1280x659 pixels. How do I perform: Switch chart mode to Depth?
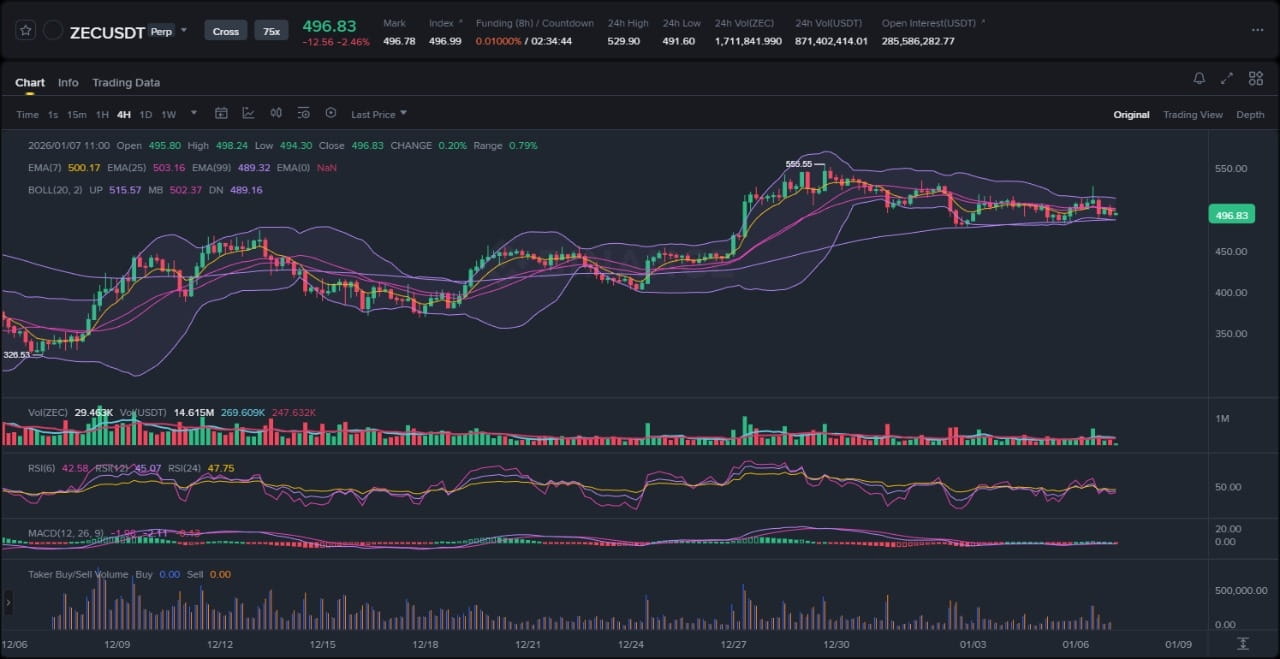[1250, 115]
